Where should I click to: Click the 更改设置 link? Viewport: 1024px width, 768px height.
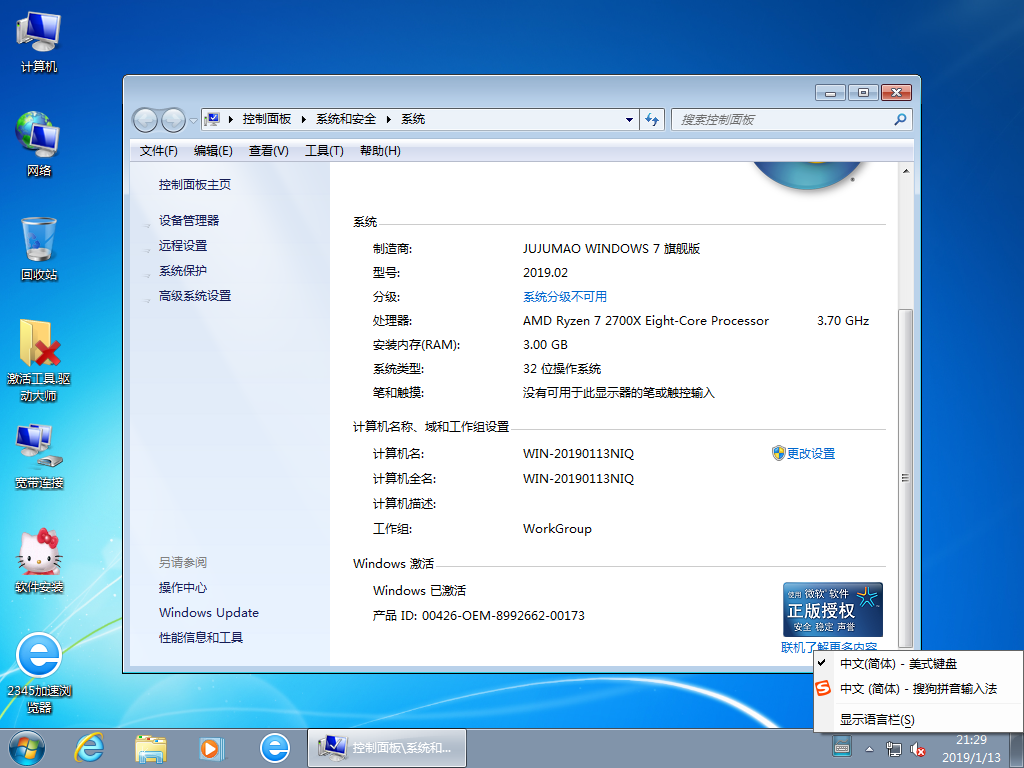pyautogui.click(x=810, y=453)
